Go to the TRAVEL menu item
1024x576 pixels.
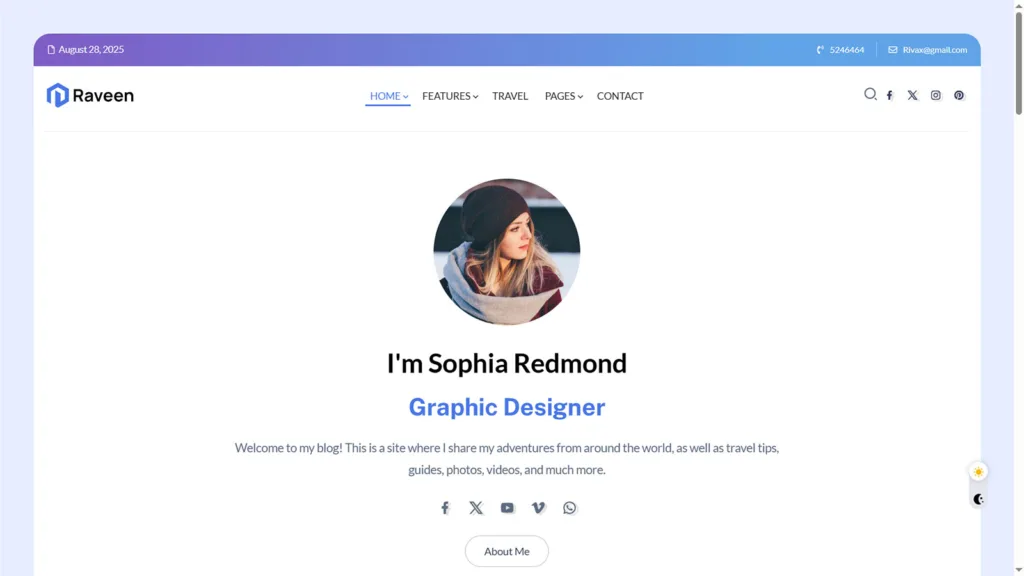click(x=510, y=96)
